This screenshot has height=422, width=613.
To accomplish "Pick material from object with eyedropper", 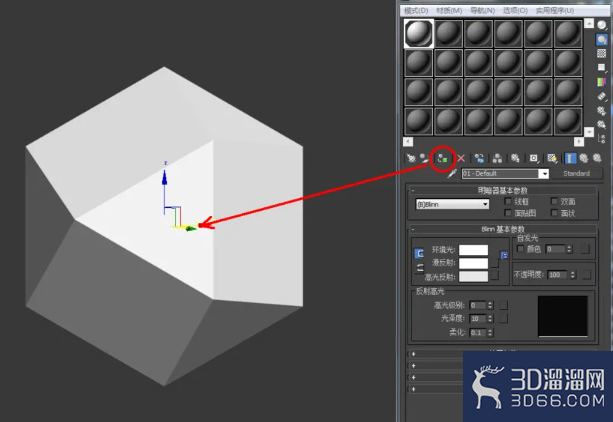I will [452, 173].
